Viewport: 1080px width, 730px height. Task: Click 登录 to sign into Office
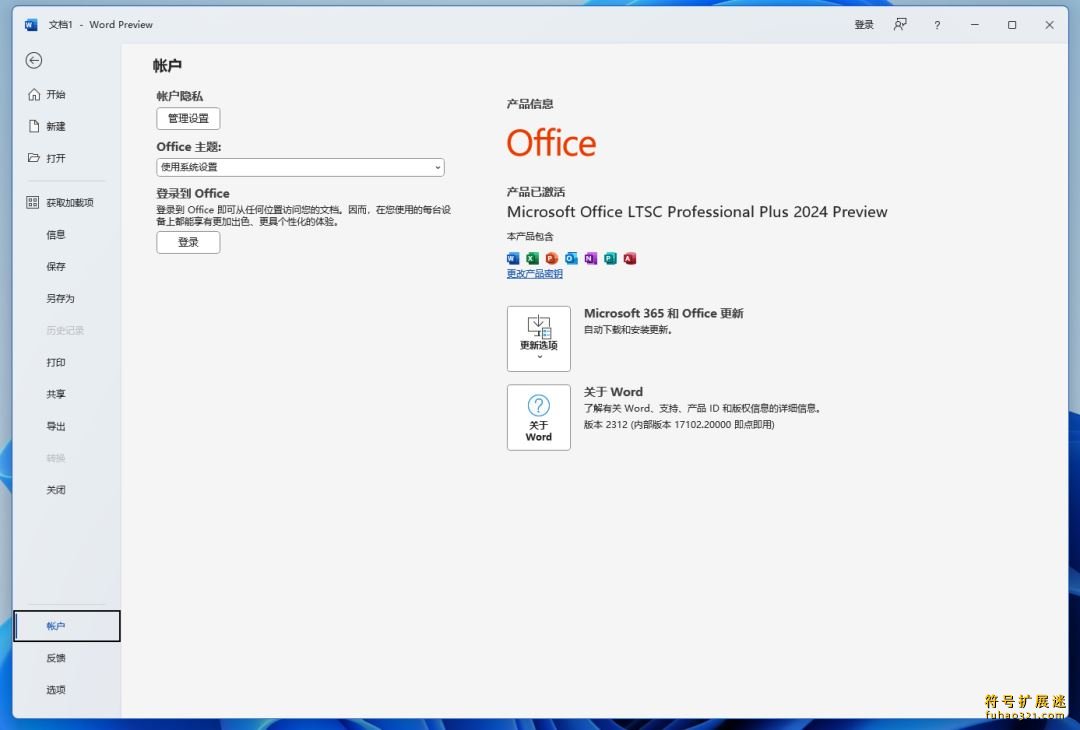pyautogui.click(x=188, y=242)
